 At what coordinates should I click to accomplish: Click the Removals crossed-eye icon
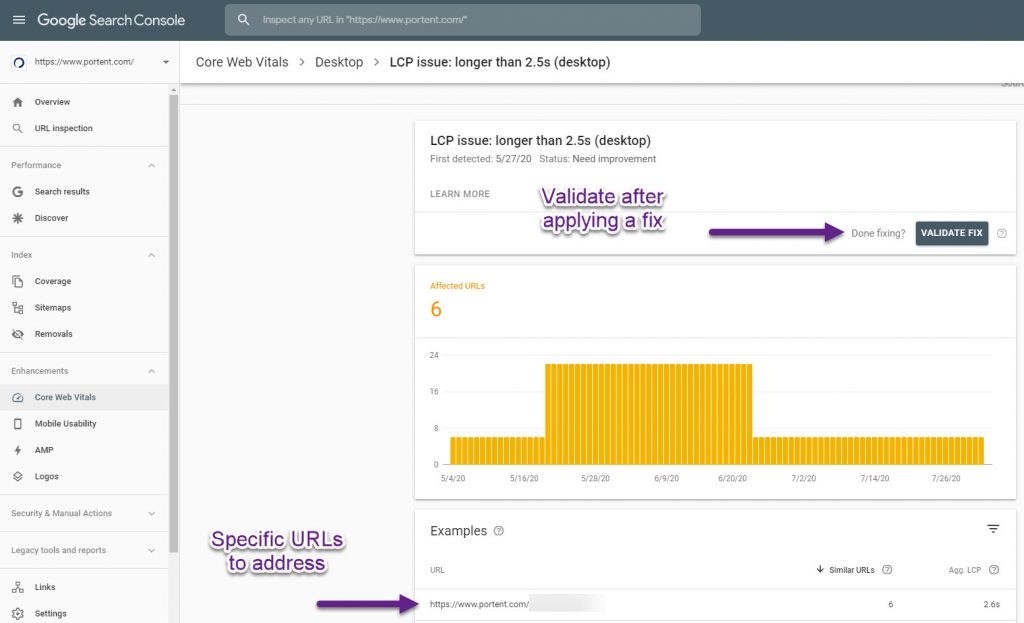tap(18, 334)
